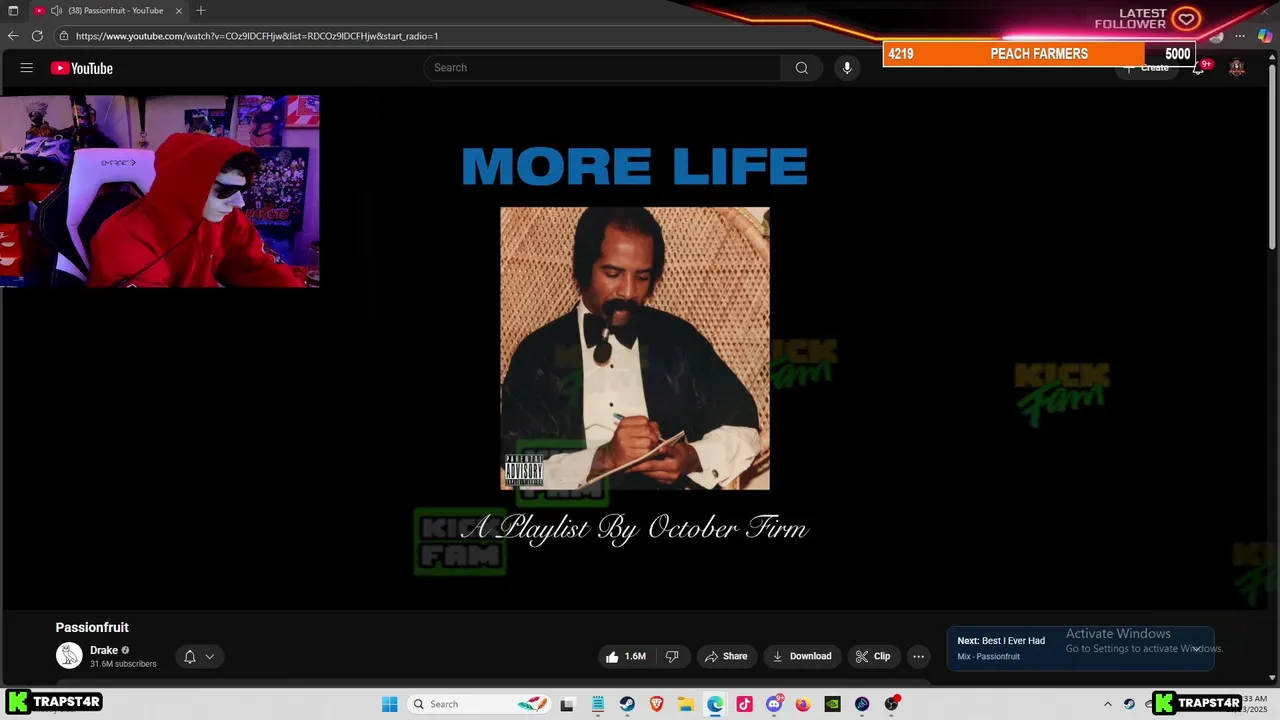Viewport: 1280px width, 720px height.
Task: Focus the YouTube search field
Action: coord(602,68)
